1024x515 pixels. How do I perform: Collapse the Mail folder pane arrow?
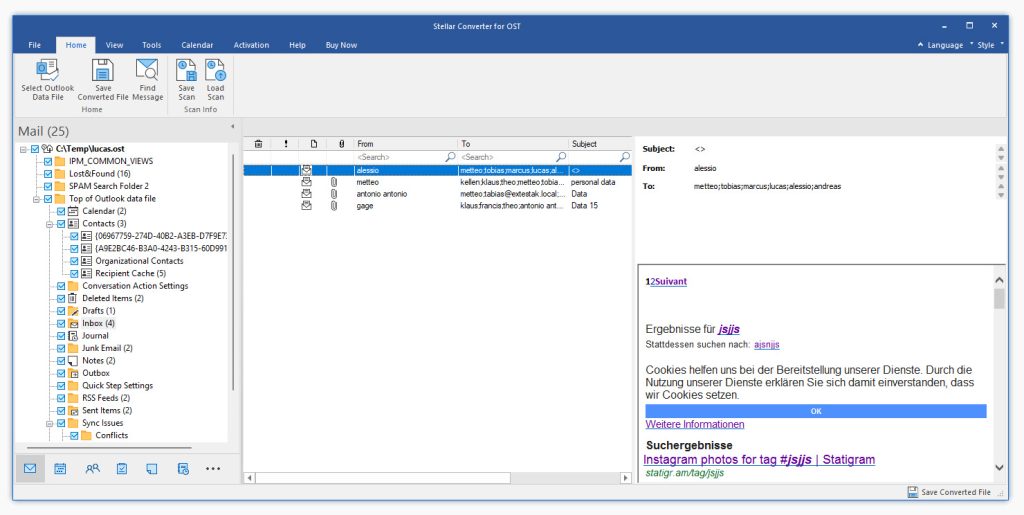[x=232, y=127]
